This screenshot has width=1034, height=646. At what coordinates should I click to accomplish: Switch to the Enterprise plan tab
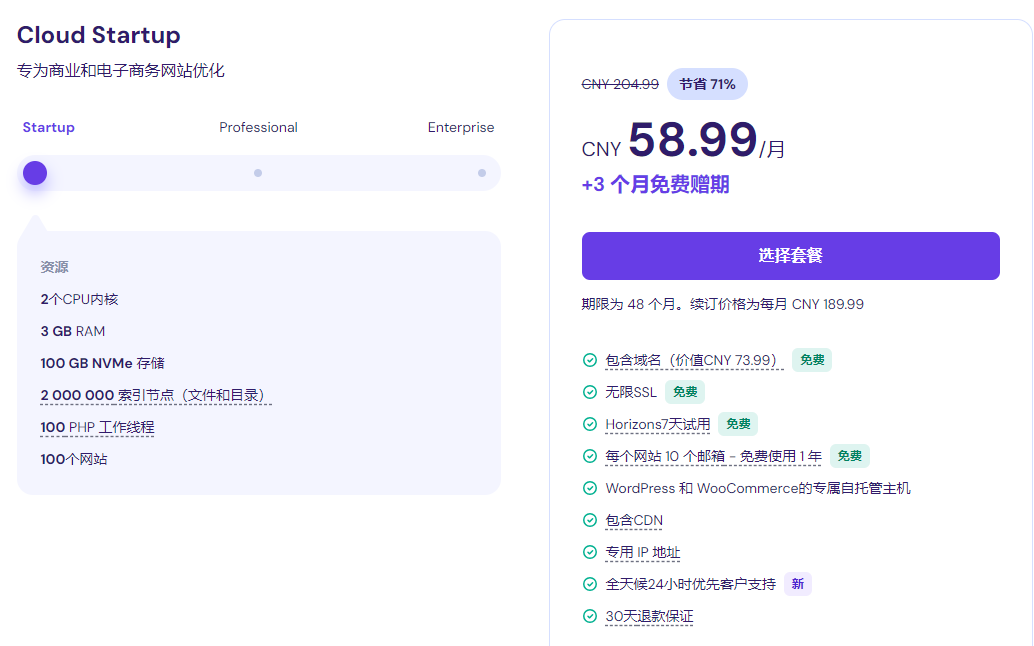[461, 127]
